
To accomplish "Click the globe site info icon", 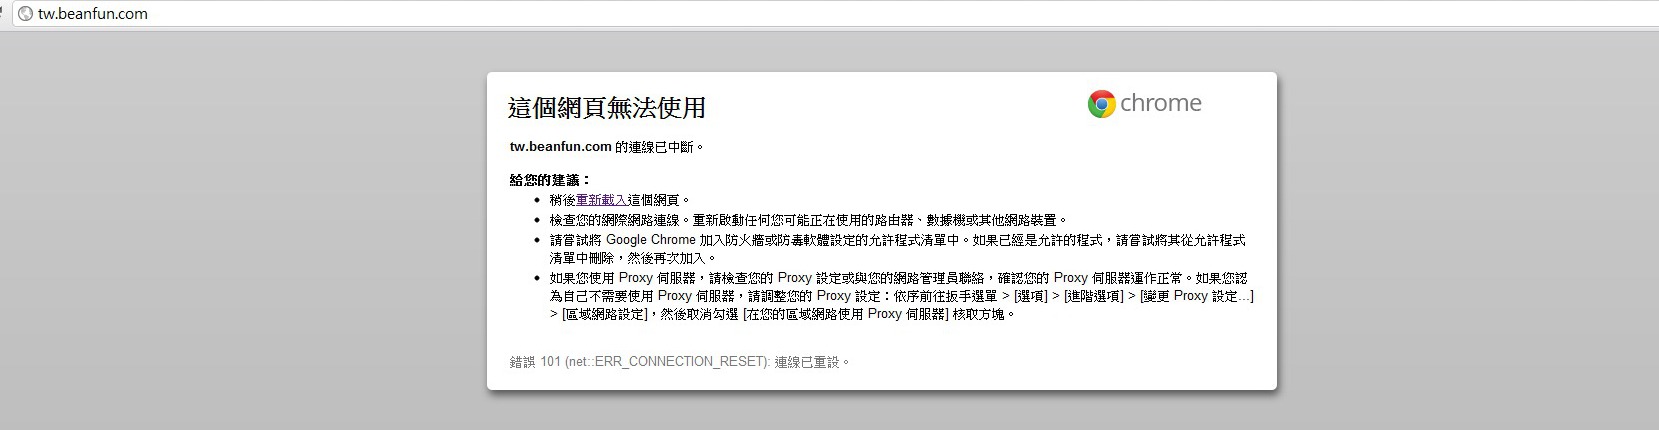I will coord(25,14).
